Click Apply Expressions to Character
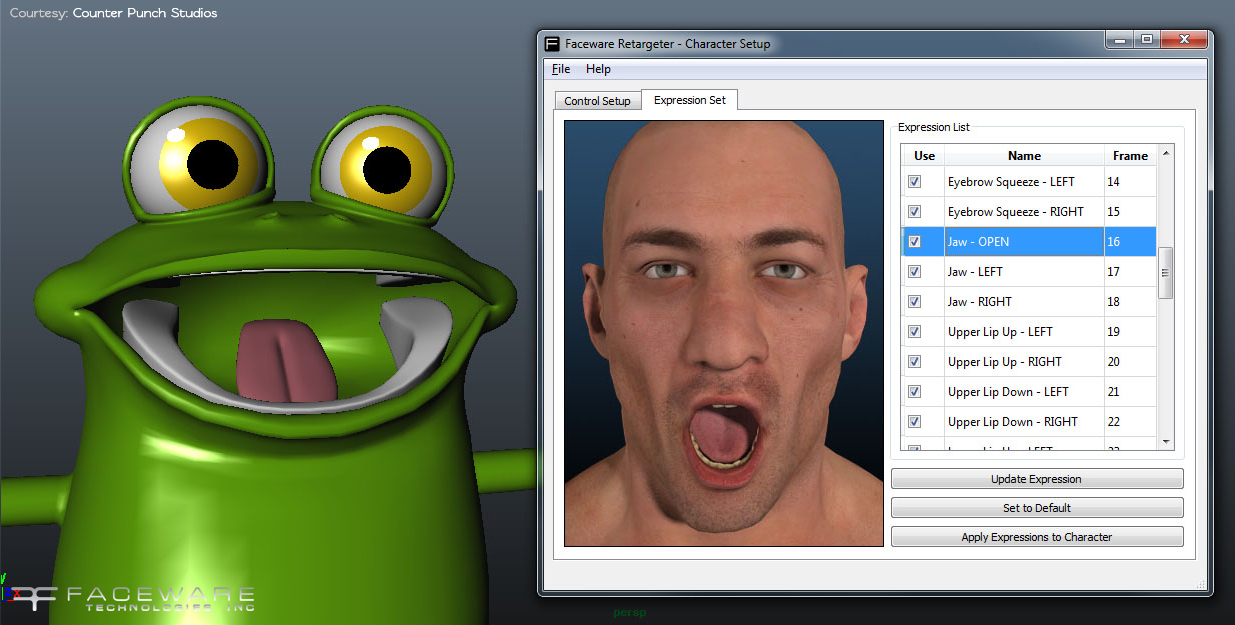1235x625 pixels. coord(1036,537)
